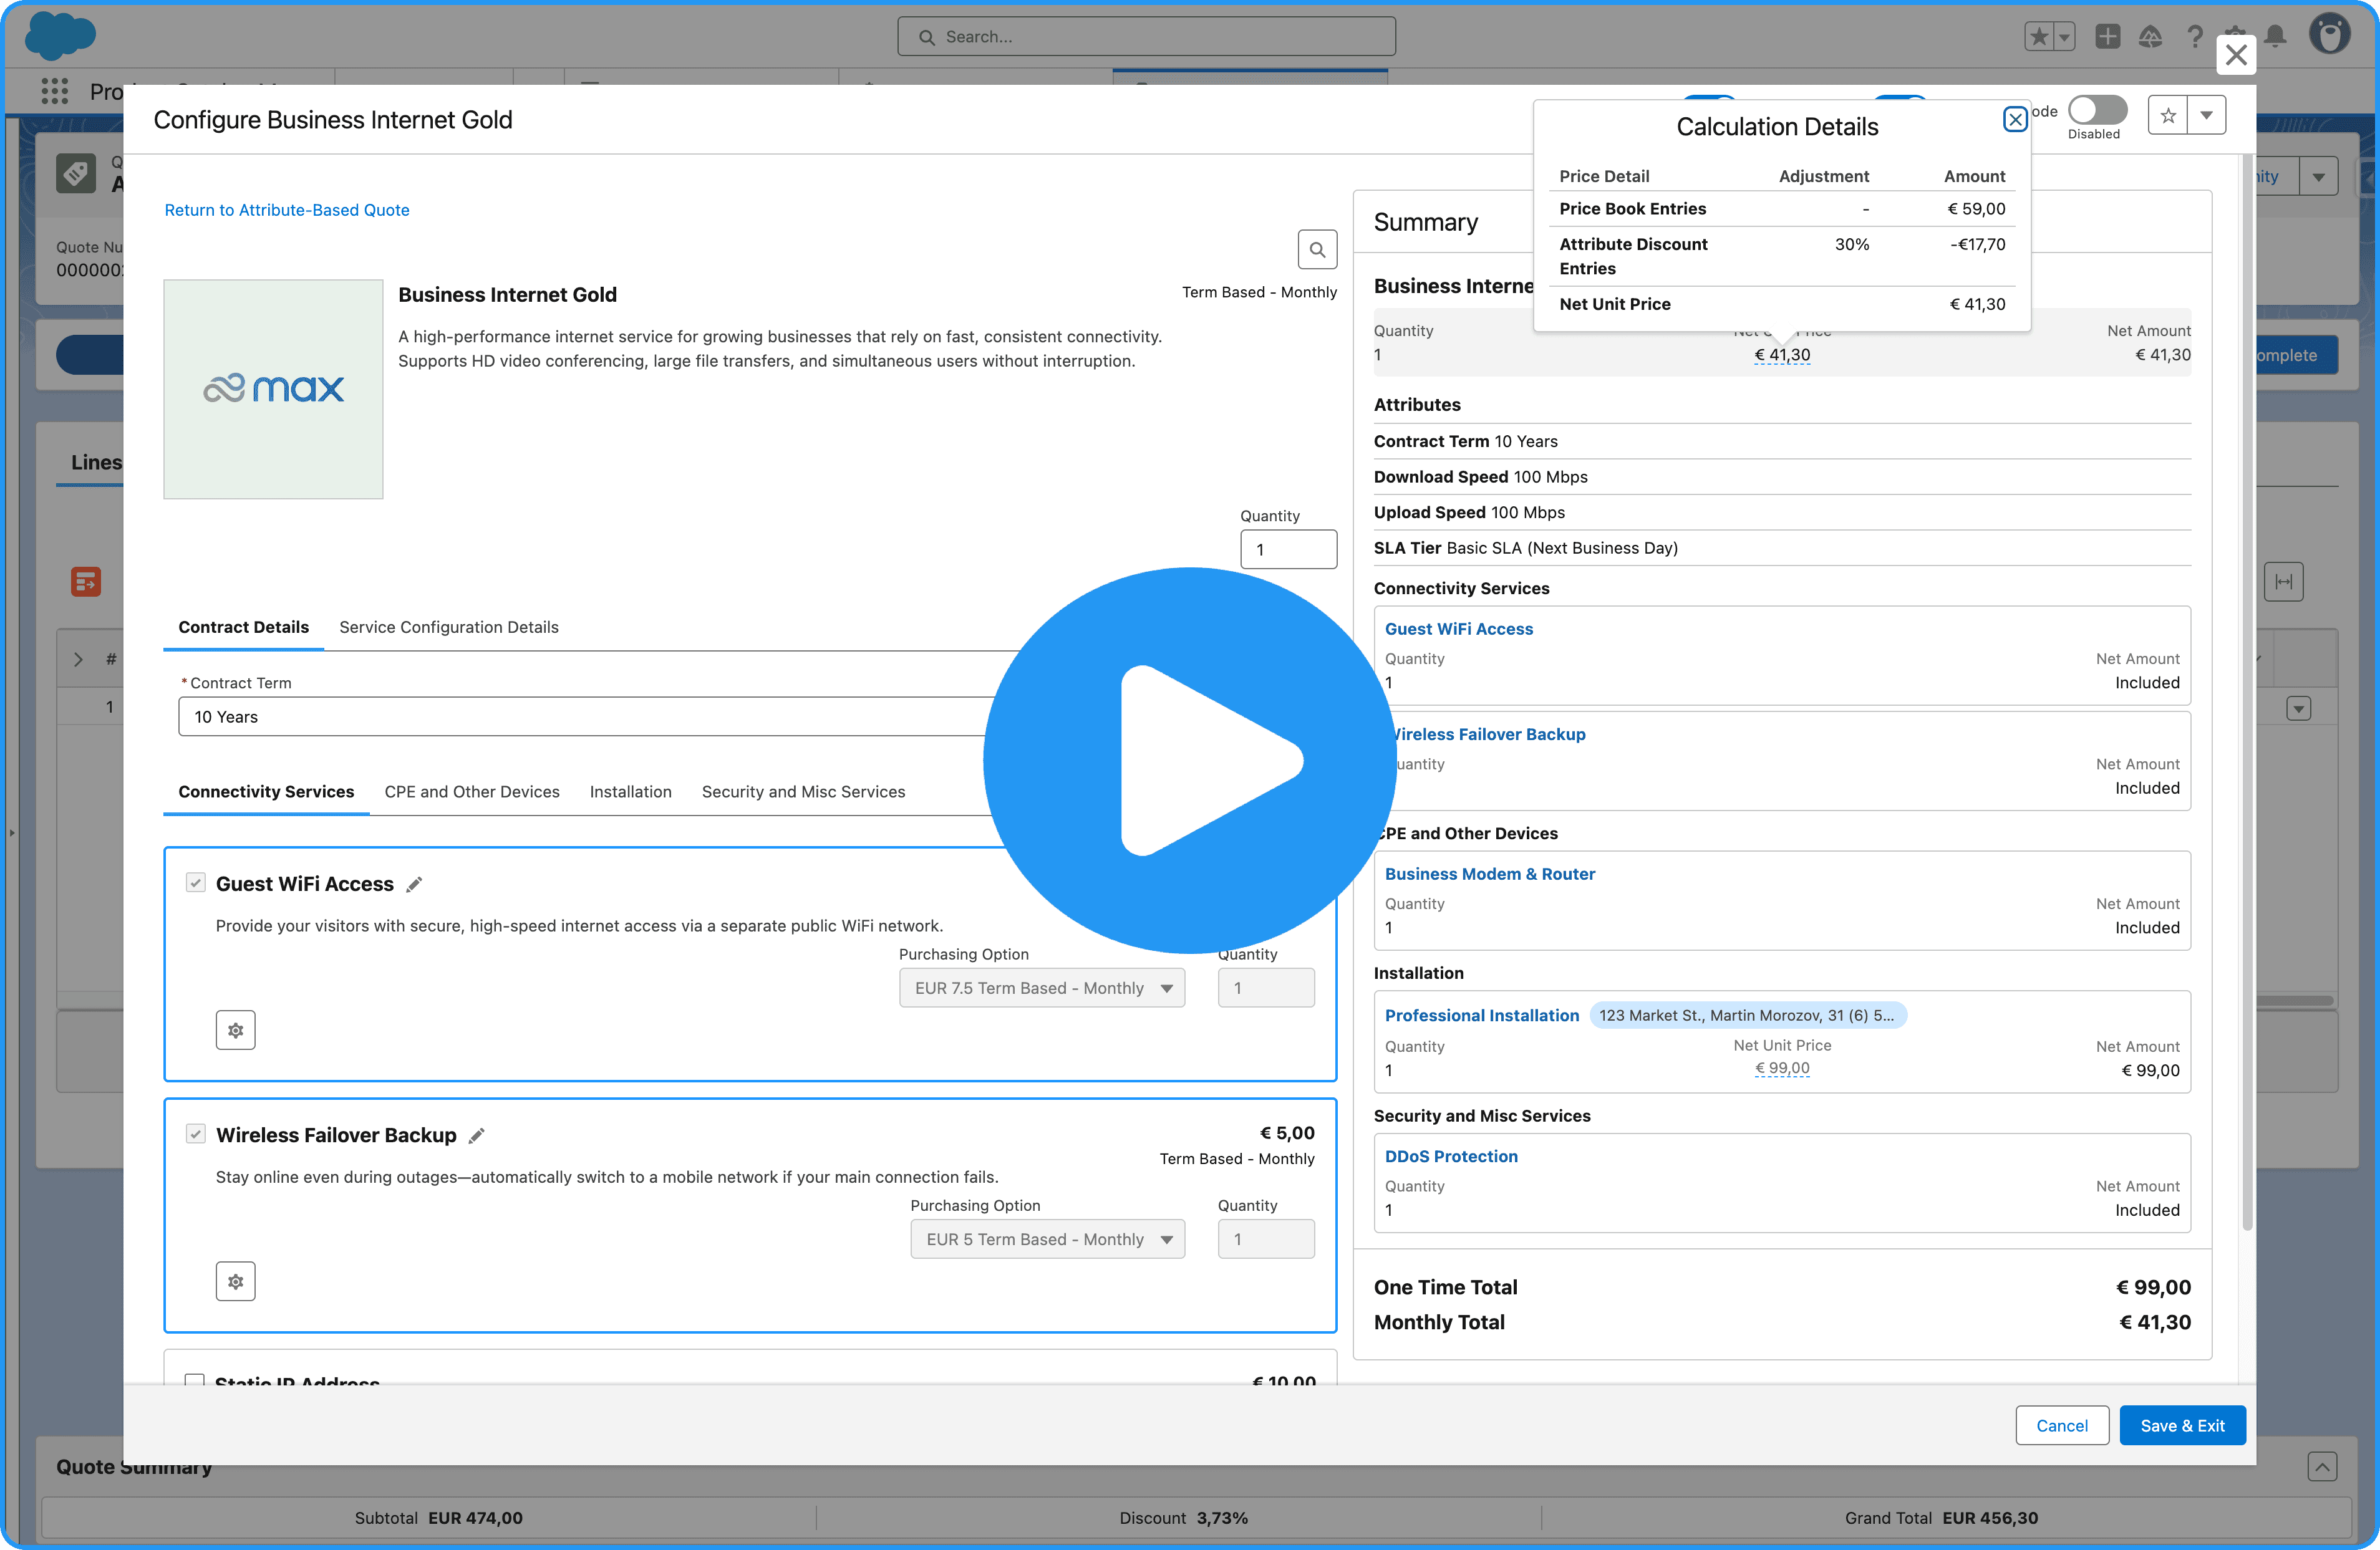Click the favorite star icon in header
The width and height of the screenshot is (2380, 1550).
click(x=2167, y=116)
